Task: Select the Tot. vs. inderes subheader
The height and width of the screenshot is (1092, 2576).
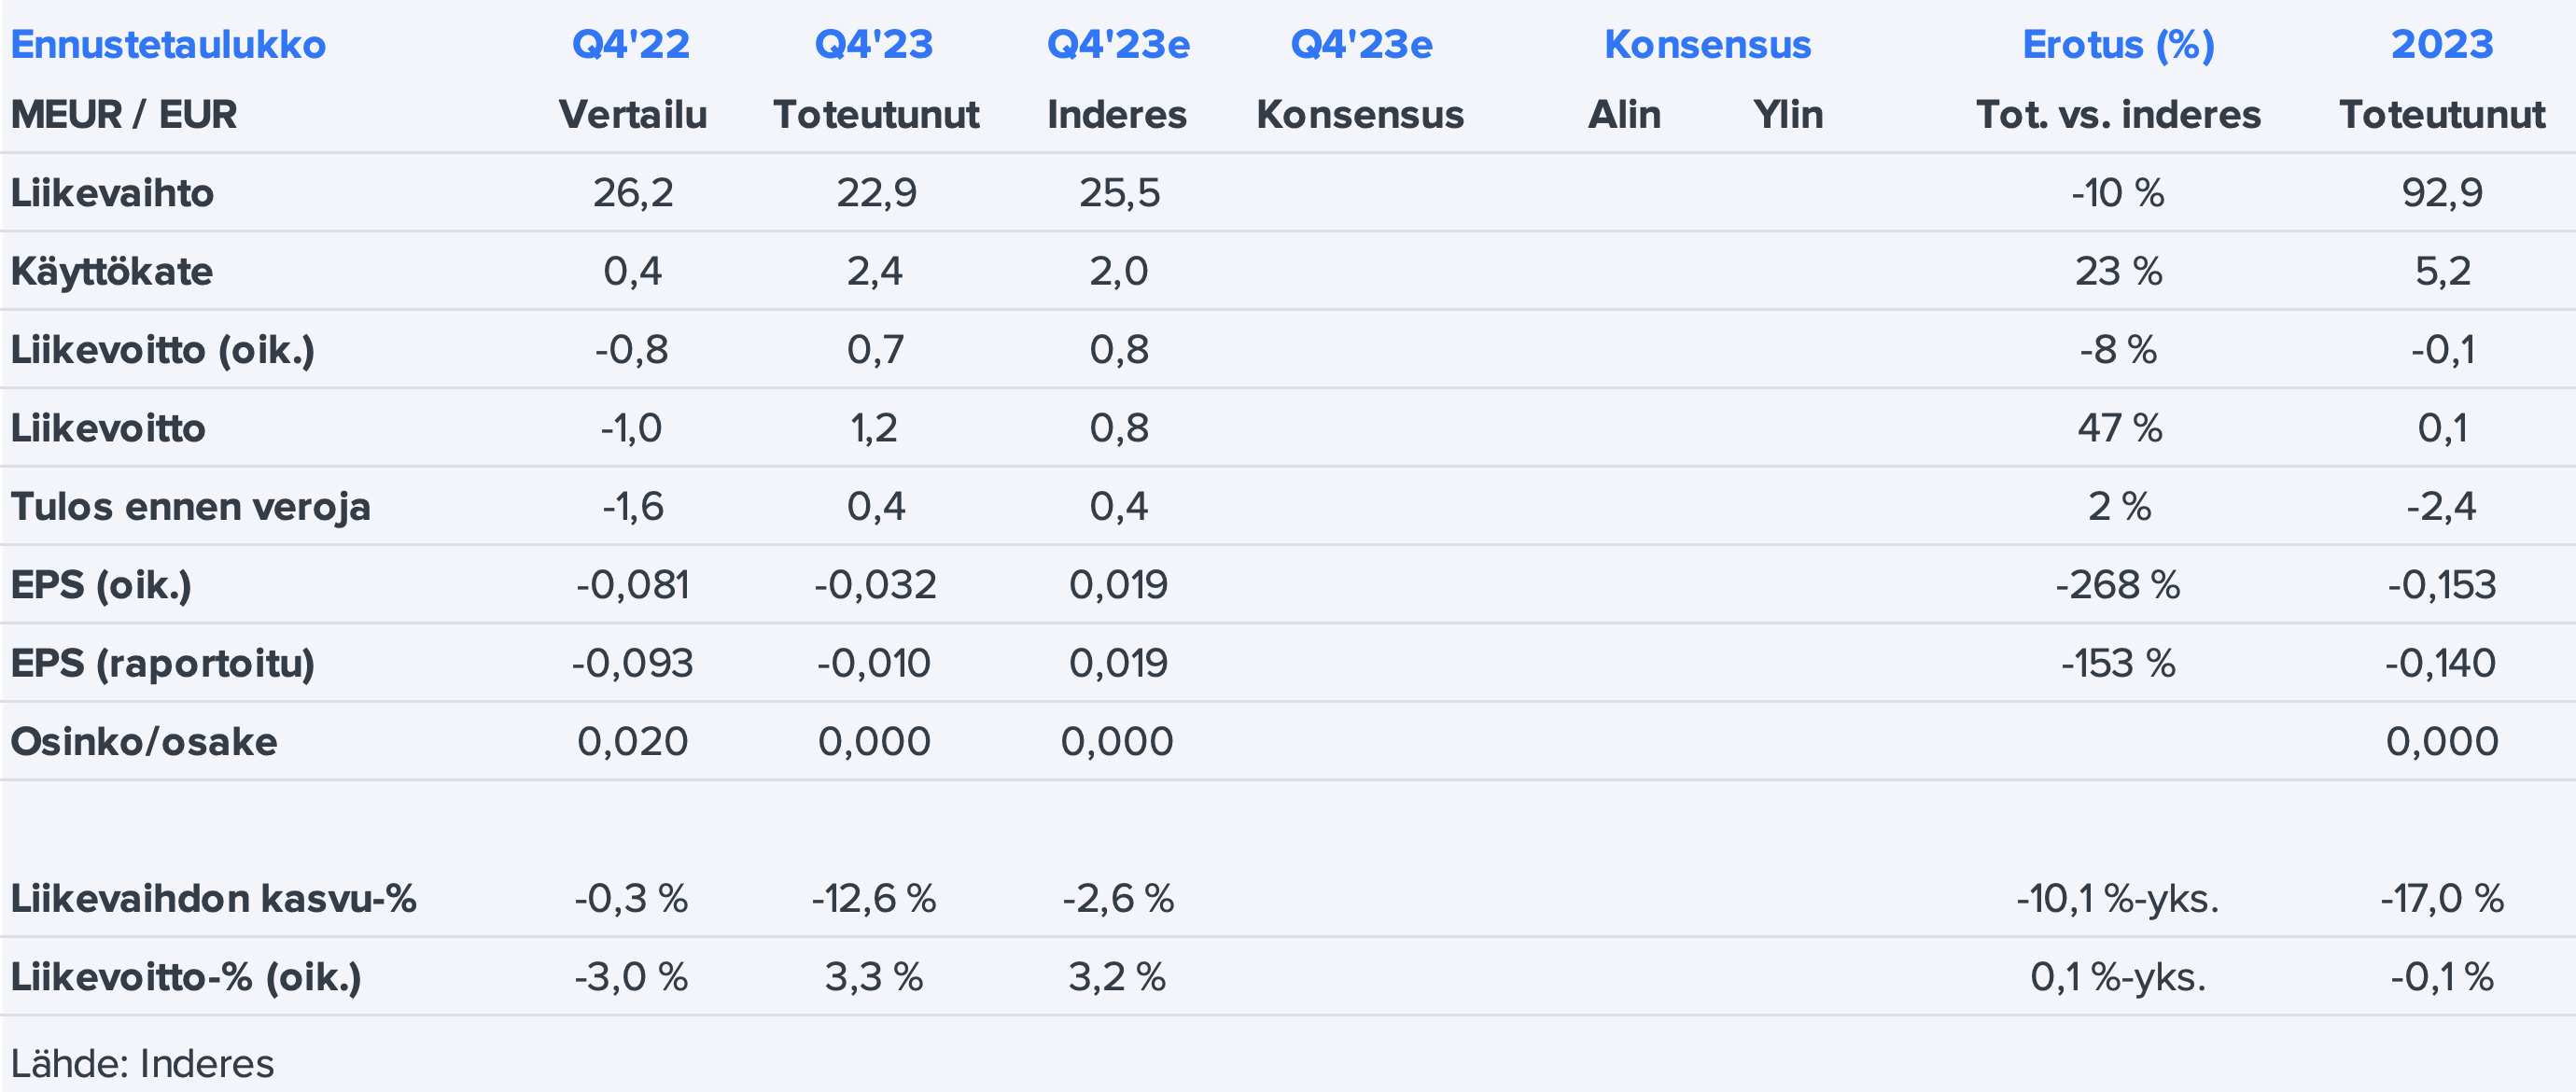Action: pyautogui.click(x=2118, y=115)
